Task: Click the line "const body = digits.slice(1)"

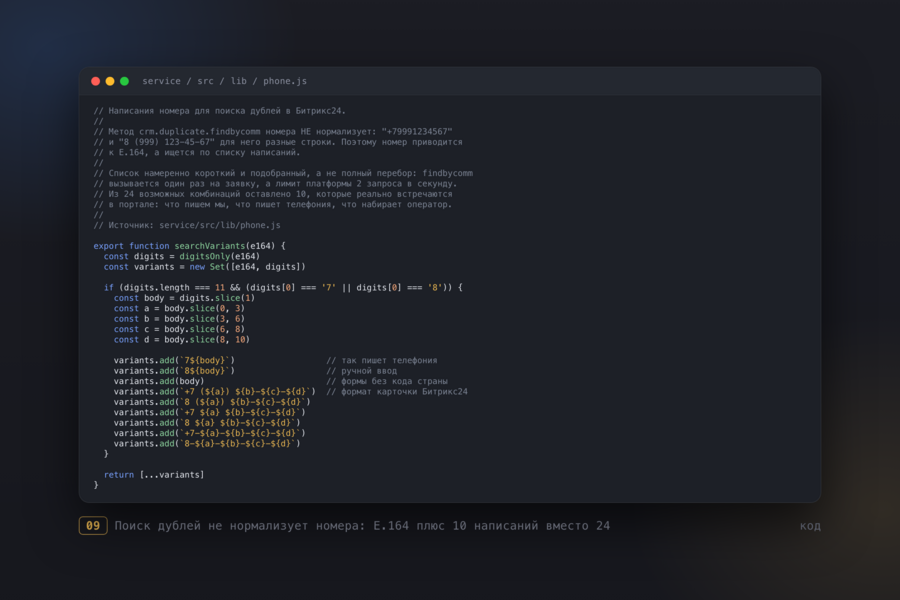Action: 184,298
